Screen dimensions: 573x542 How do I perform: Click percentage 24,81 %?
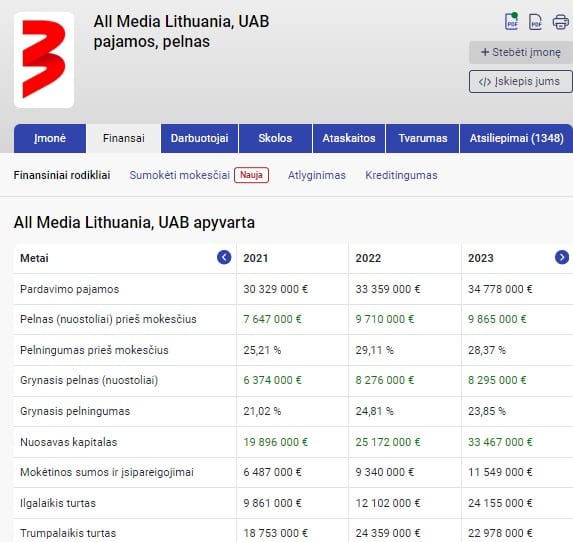(x=375, y=411)
